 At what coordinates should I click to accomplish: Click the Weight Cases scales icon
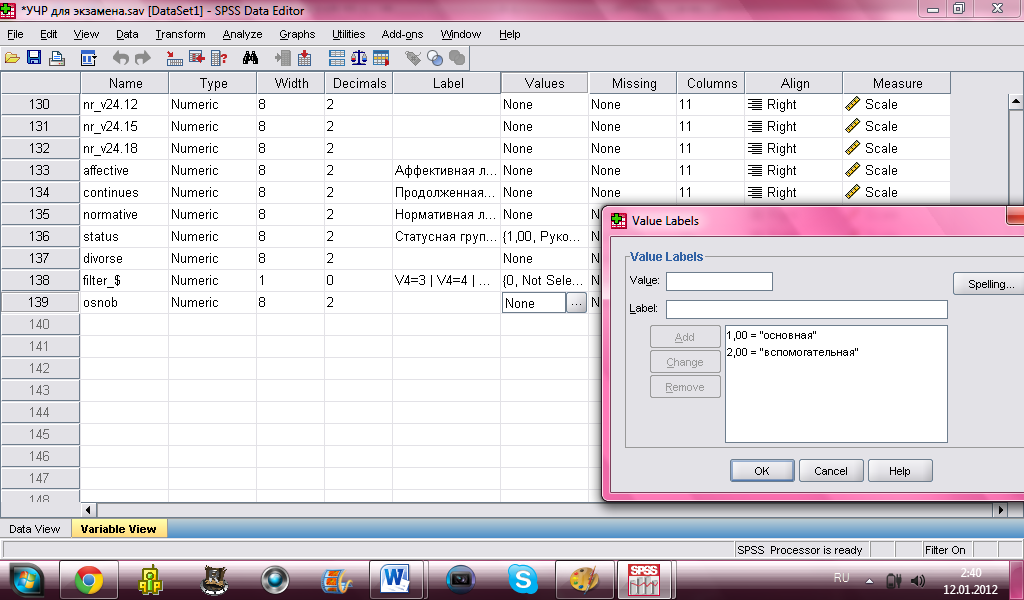pyautogui.click(x=359, y=58)
